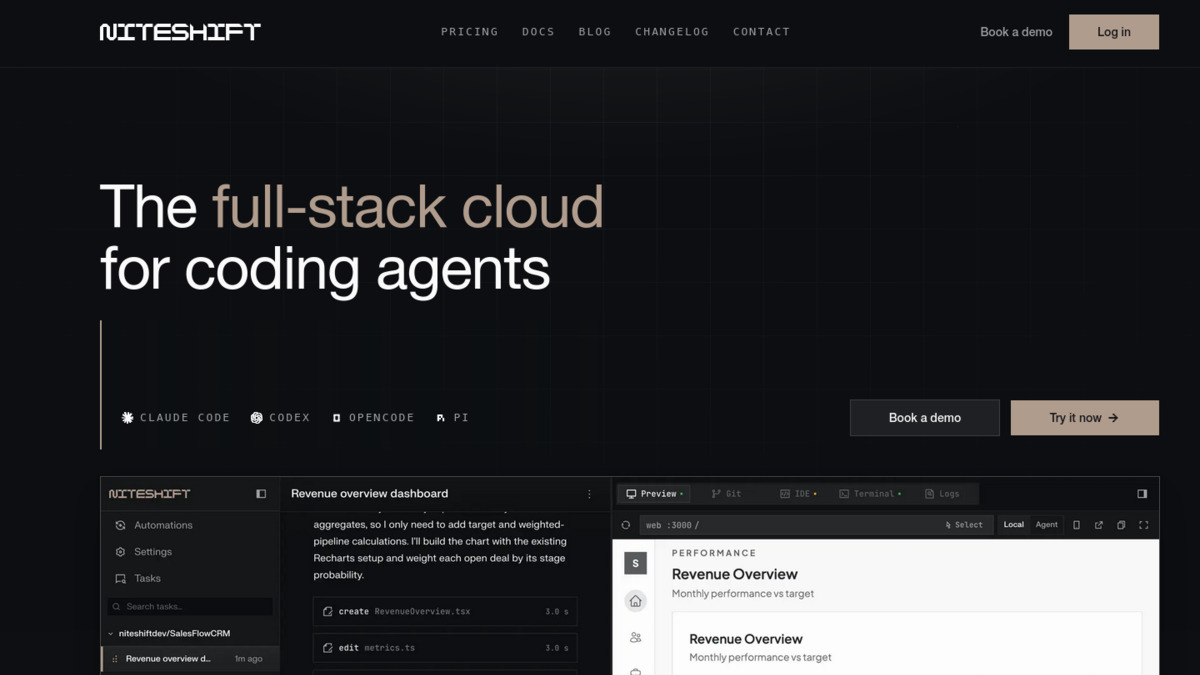Switch the preview to Local
The width and height of the screenshot is (1200, 675).
[1014, 525]
